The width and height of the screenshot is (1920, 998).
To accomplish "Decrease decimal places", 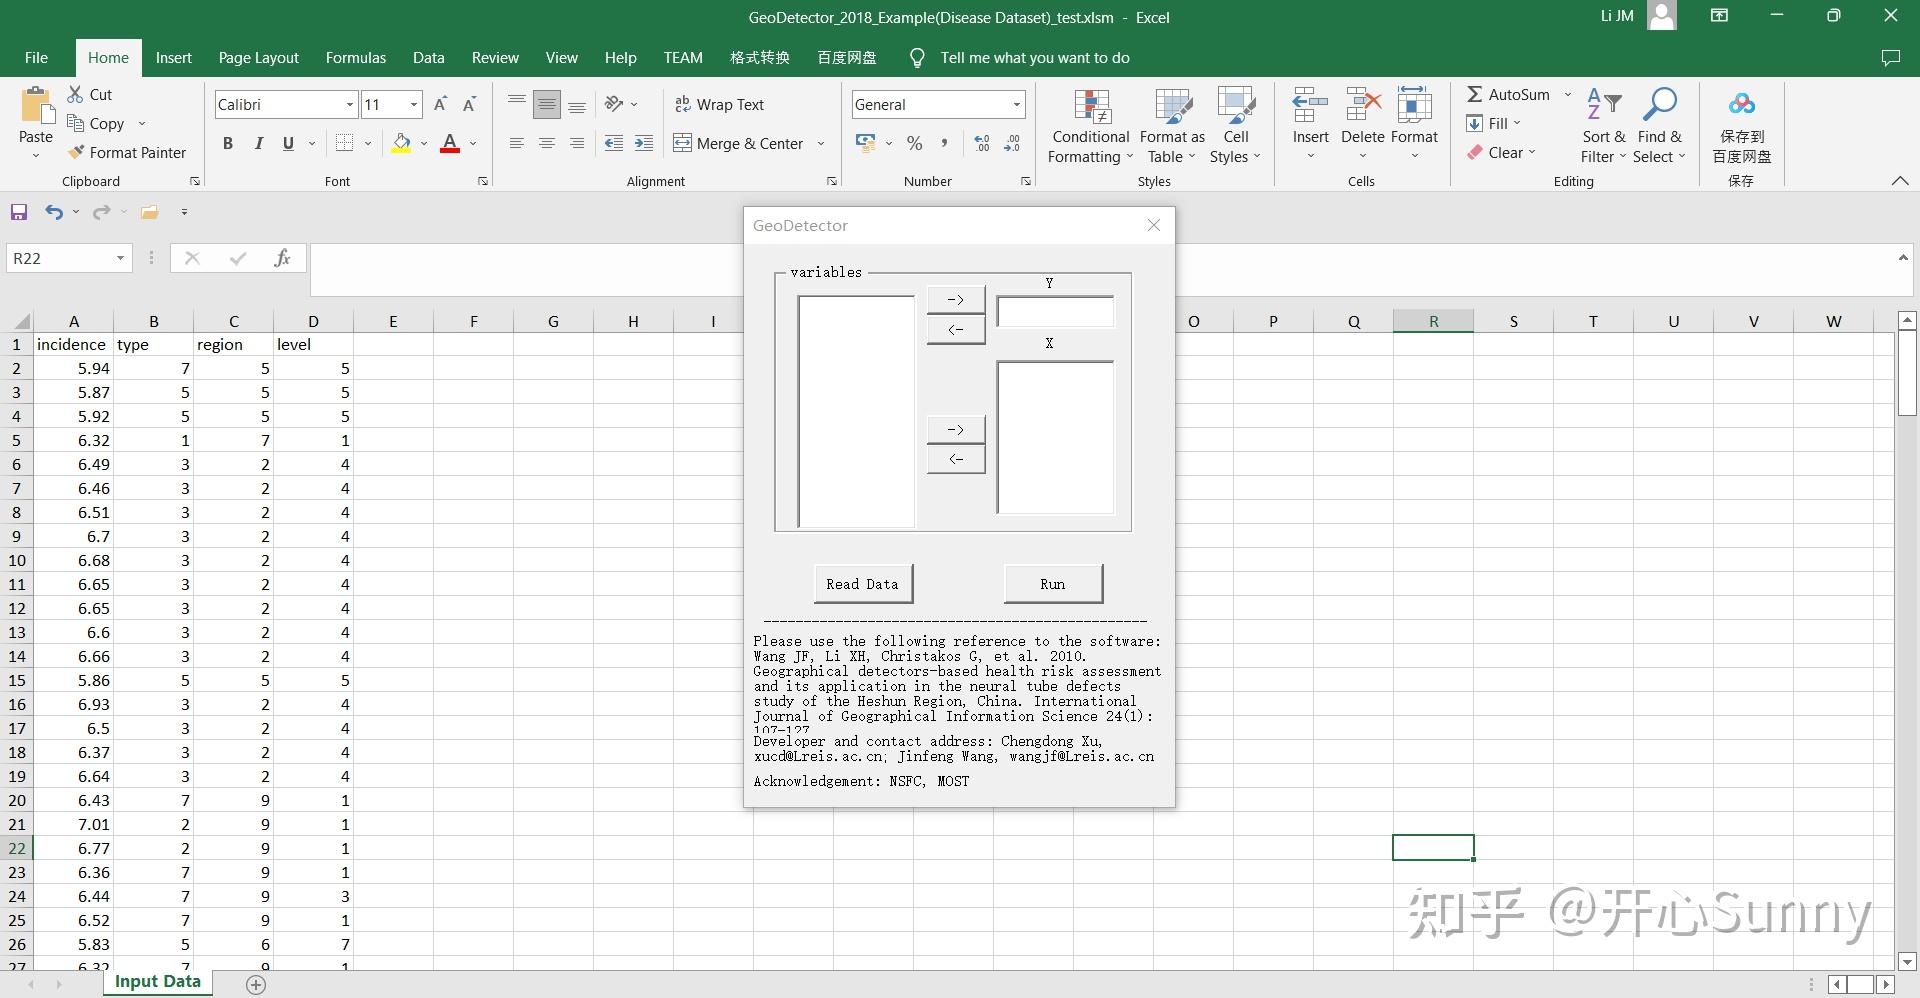I will [x=1012, y=143].
